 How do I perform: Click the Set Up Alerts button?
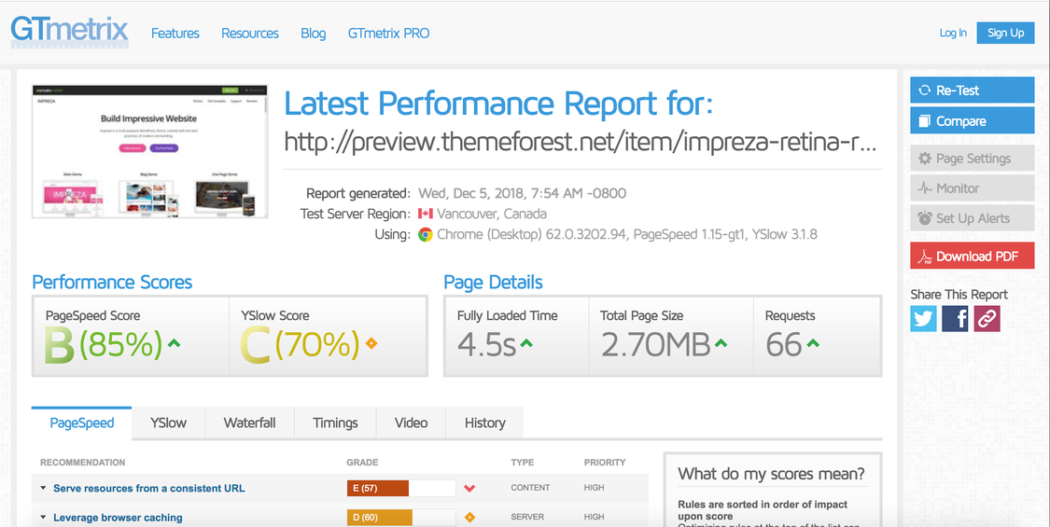[x=972, y=218]
